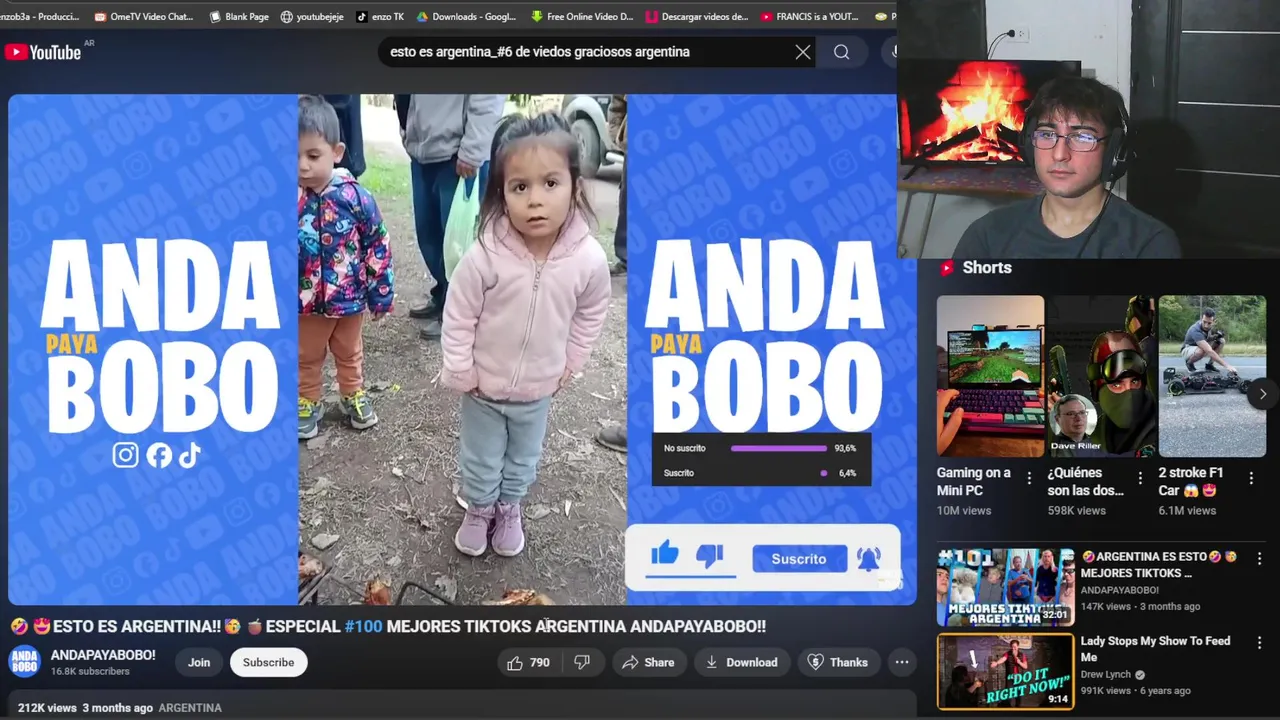The height and width of the screenshot is (720, 1280).
Task: Click the Facebook icon in video overlay
Action: tap(159, 456)
